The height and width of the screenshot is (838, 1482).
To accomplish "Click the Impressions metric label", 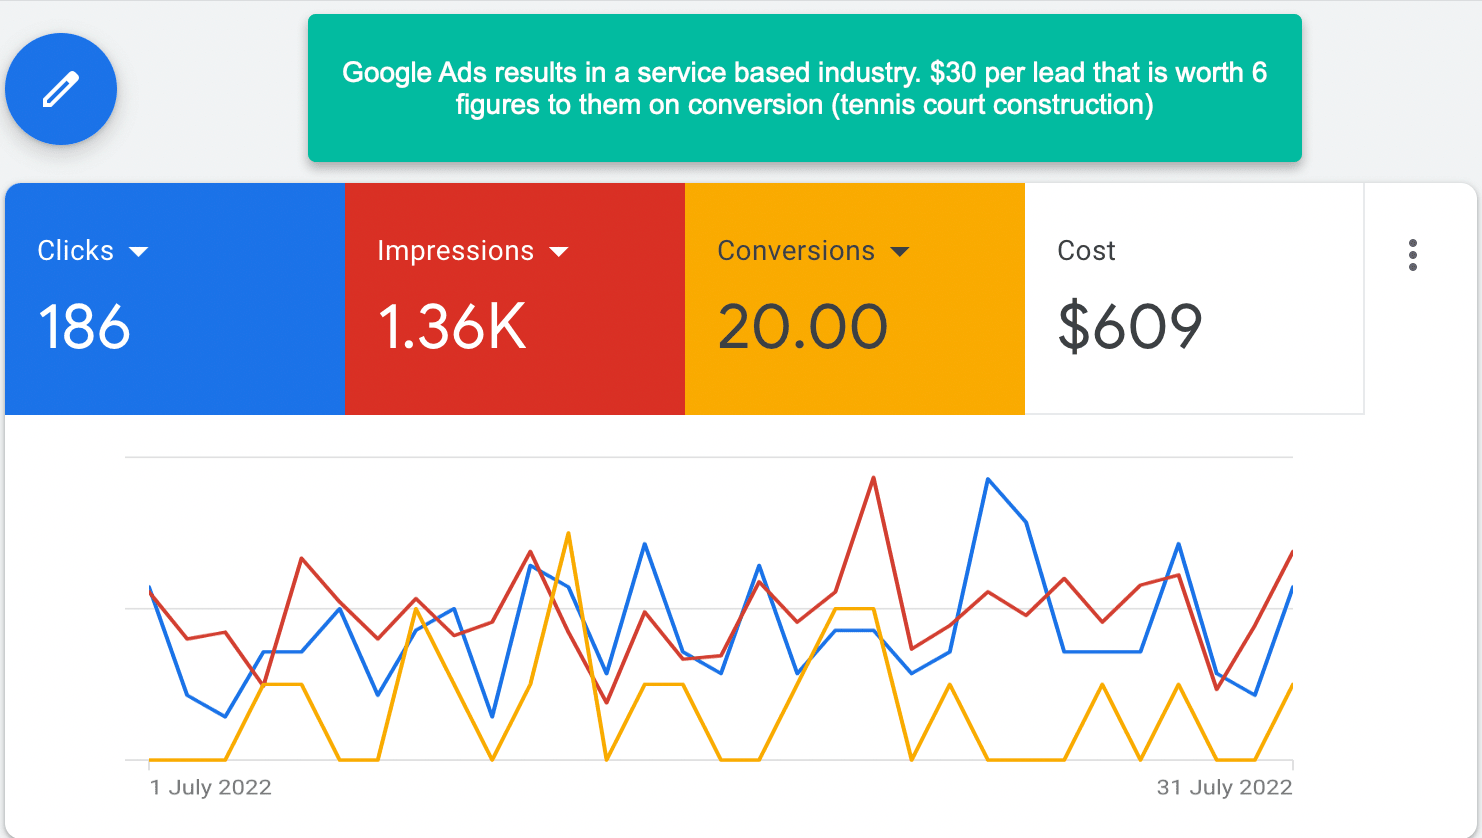I will tap(455, 251).
